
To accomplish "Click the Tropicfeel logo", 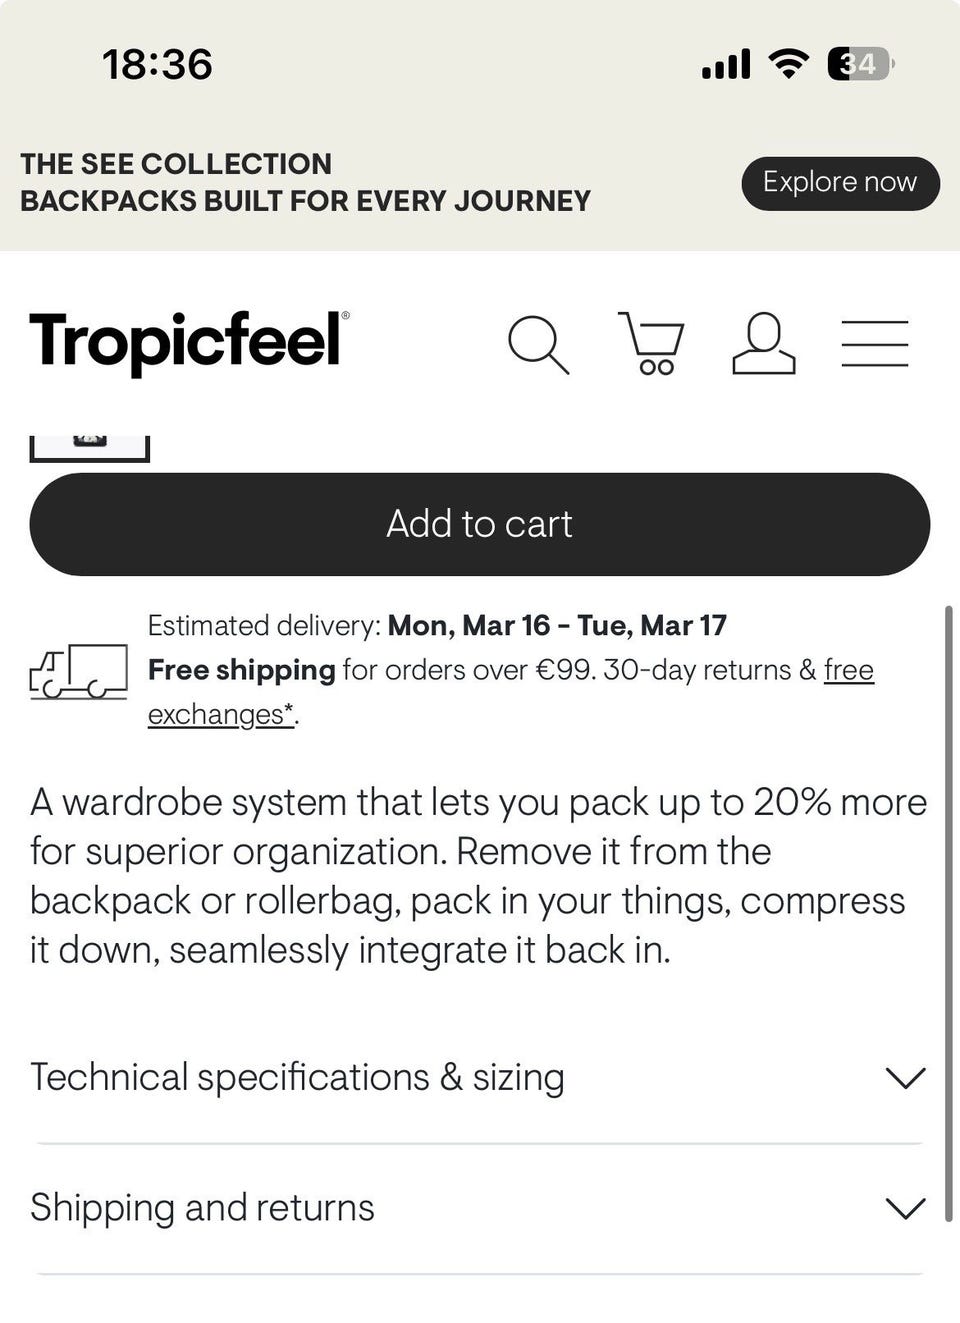I will tap(189, 341).
